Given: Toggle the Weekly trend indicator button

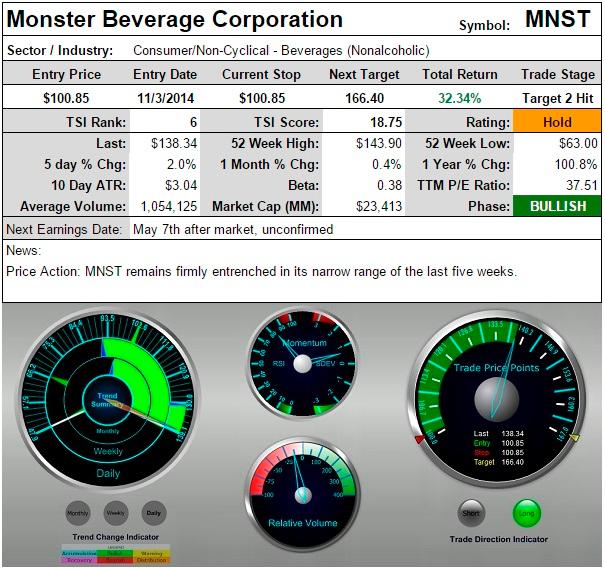Looking at the screenshot, I should [116, 513].
